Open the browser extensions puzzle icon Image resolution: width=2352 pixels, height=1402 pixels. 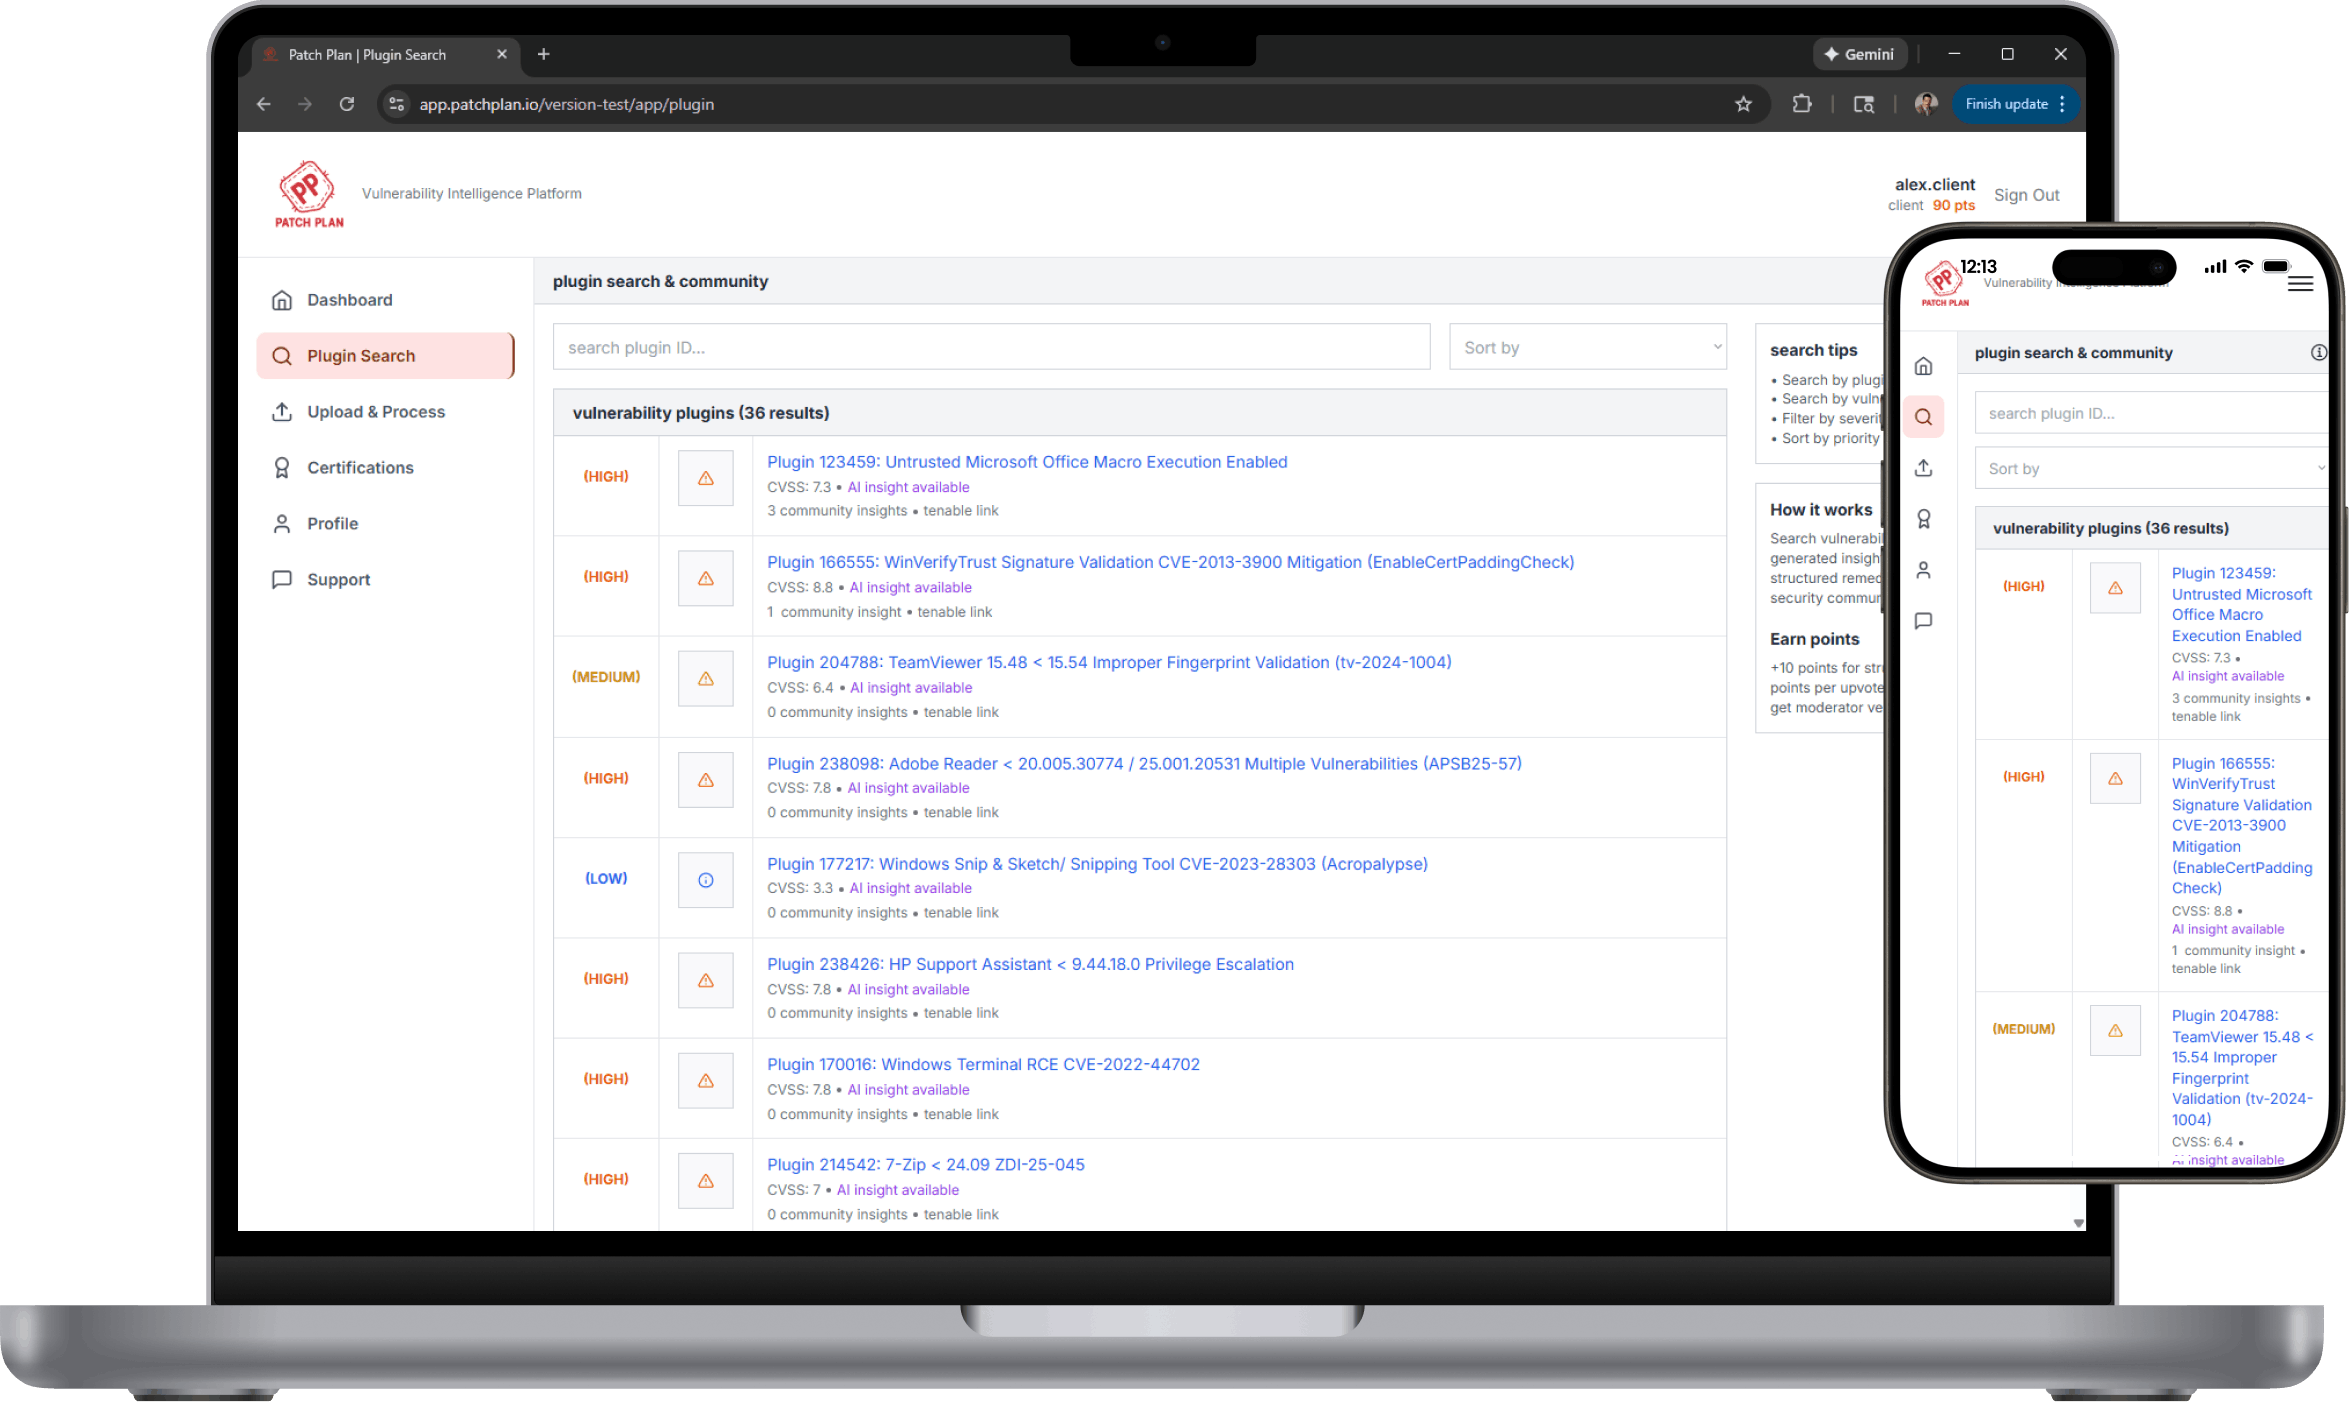click(x=1801, y=104)
